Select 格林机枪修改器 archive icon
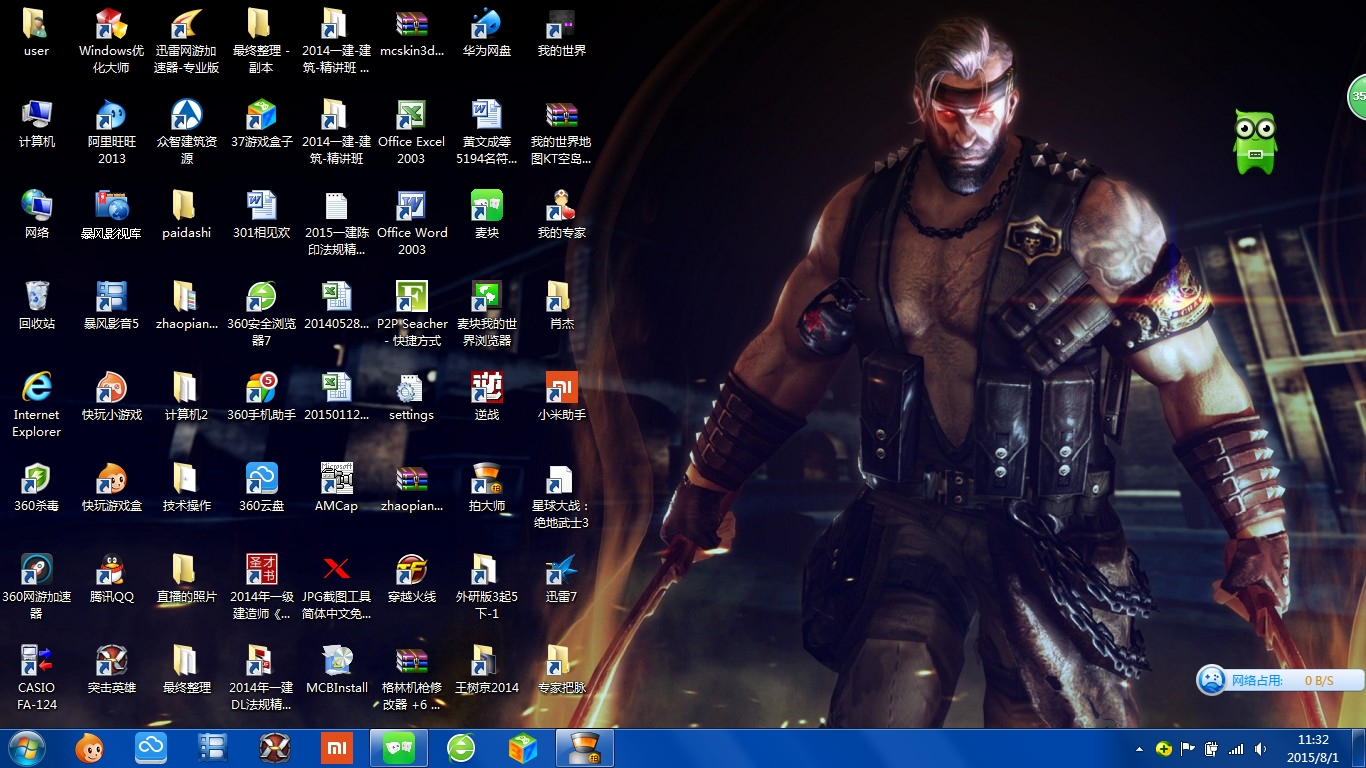 (x=411, y=678)
